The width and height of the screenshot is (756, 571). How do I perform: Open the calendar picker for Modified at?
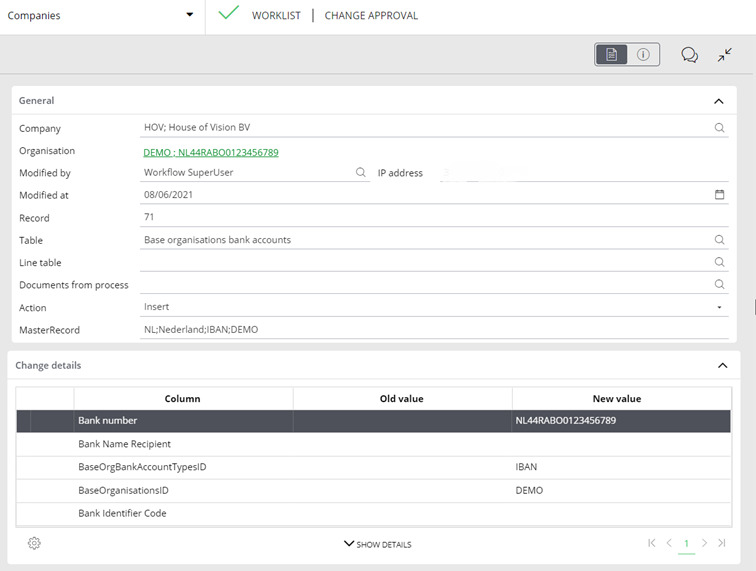[x=719, y=195]
